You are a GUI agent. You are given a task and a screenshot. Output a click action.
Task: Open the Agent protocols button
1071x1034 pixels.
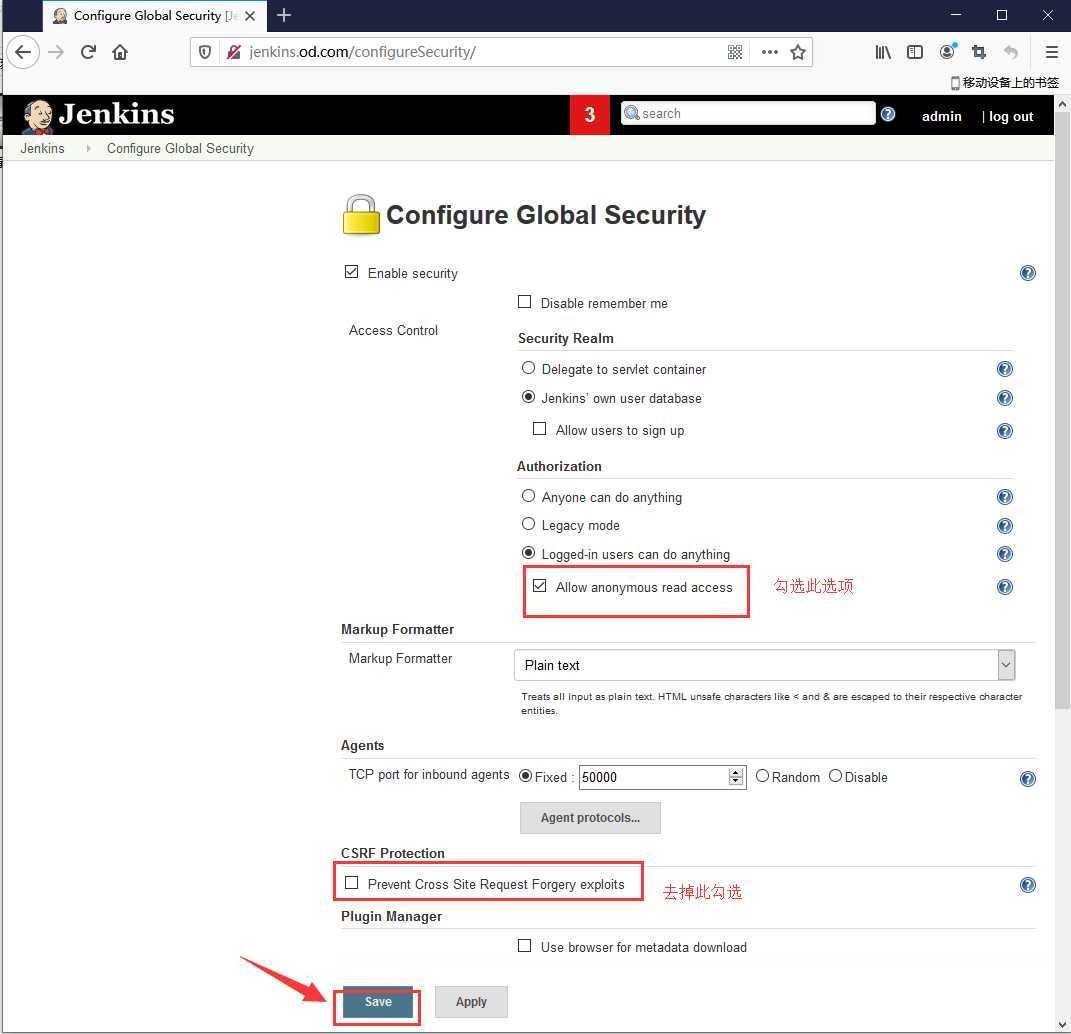point(590,818)
